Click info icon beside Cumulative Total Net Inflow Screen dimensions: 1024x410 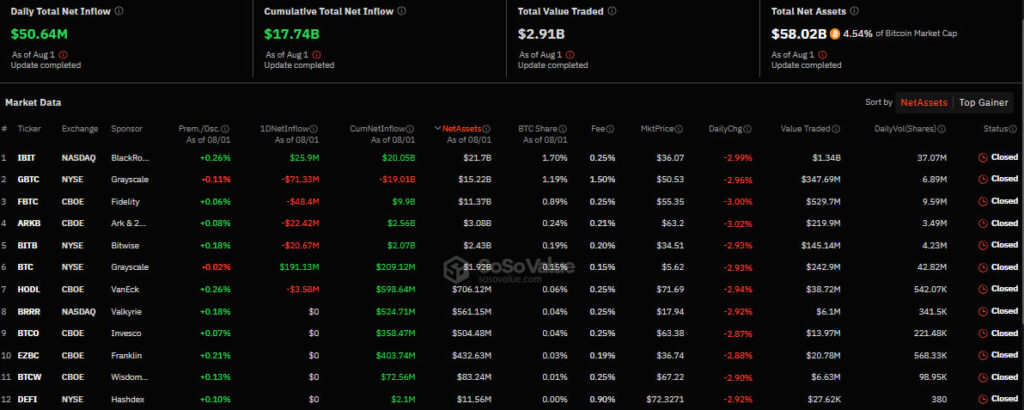click(402, 11)
